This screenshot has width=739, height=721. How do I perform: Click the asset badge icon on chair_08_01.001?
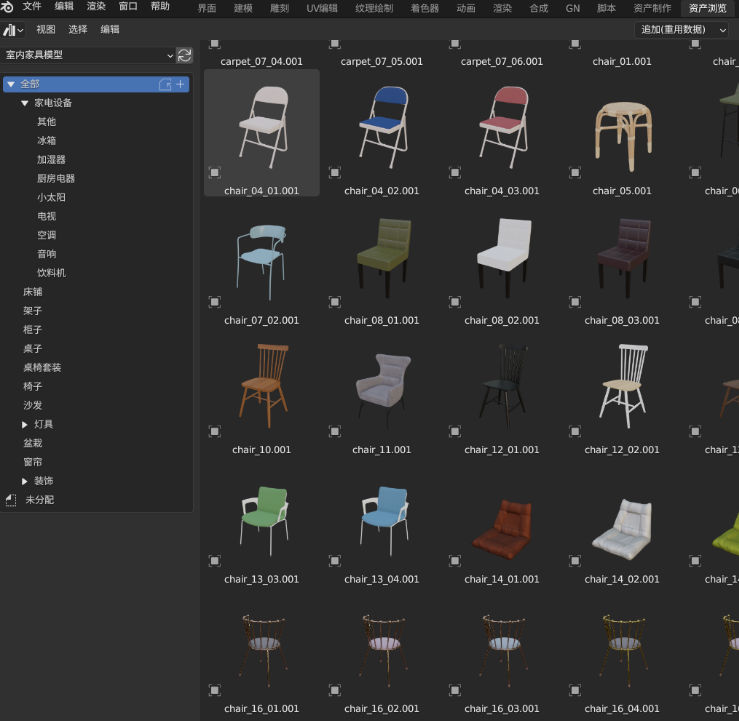335,302
